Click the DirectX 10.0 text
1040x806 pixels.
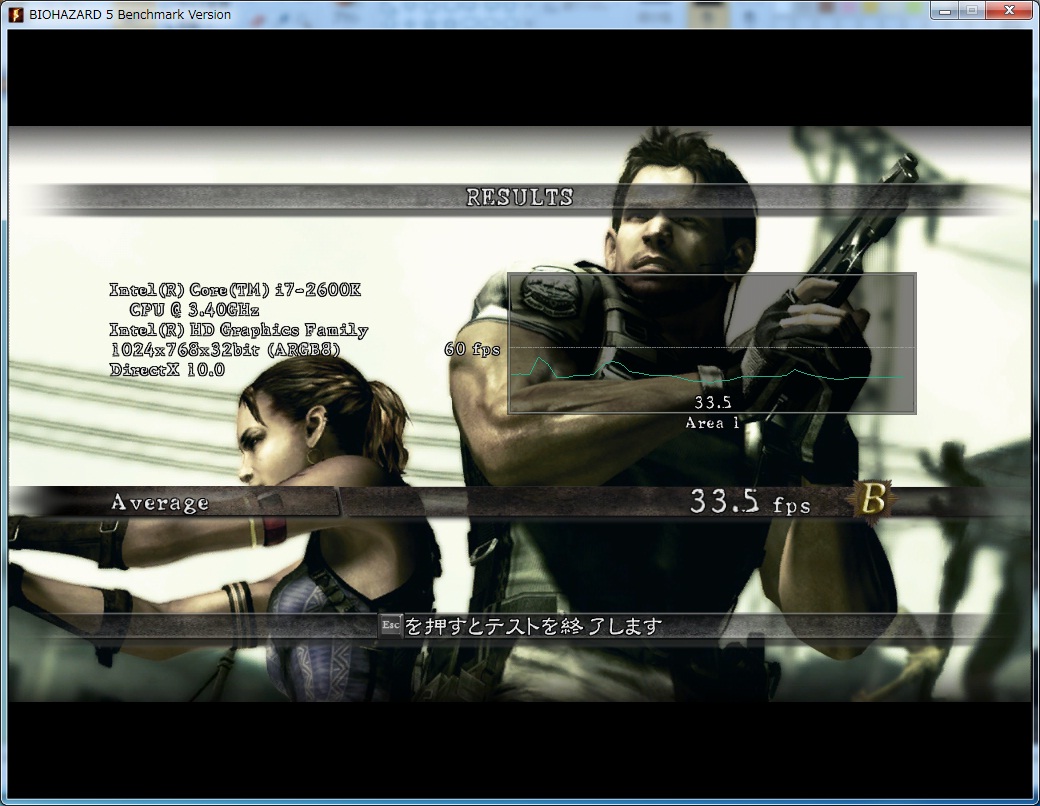tap(167, 369)
